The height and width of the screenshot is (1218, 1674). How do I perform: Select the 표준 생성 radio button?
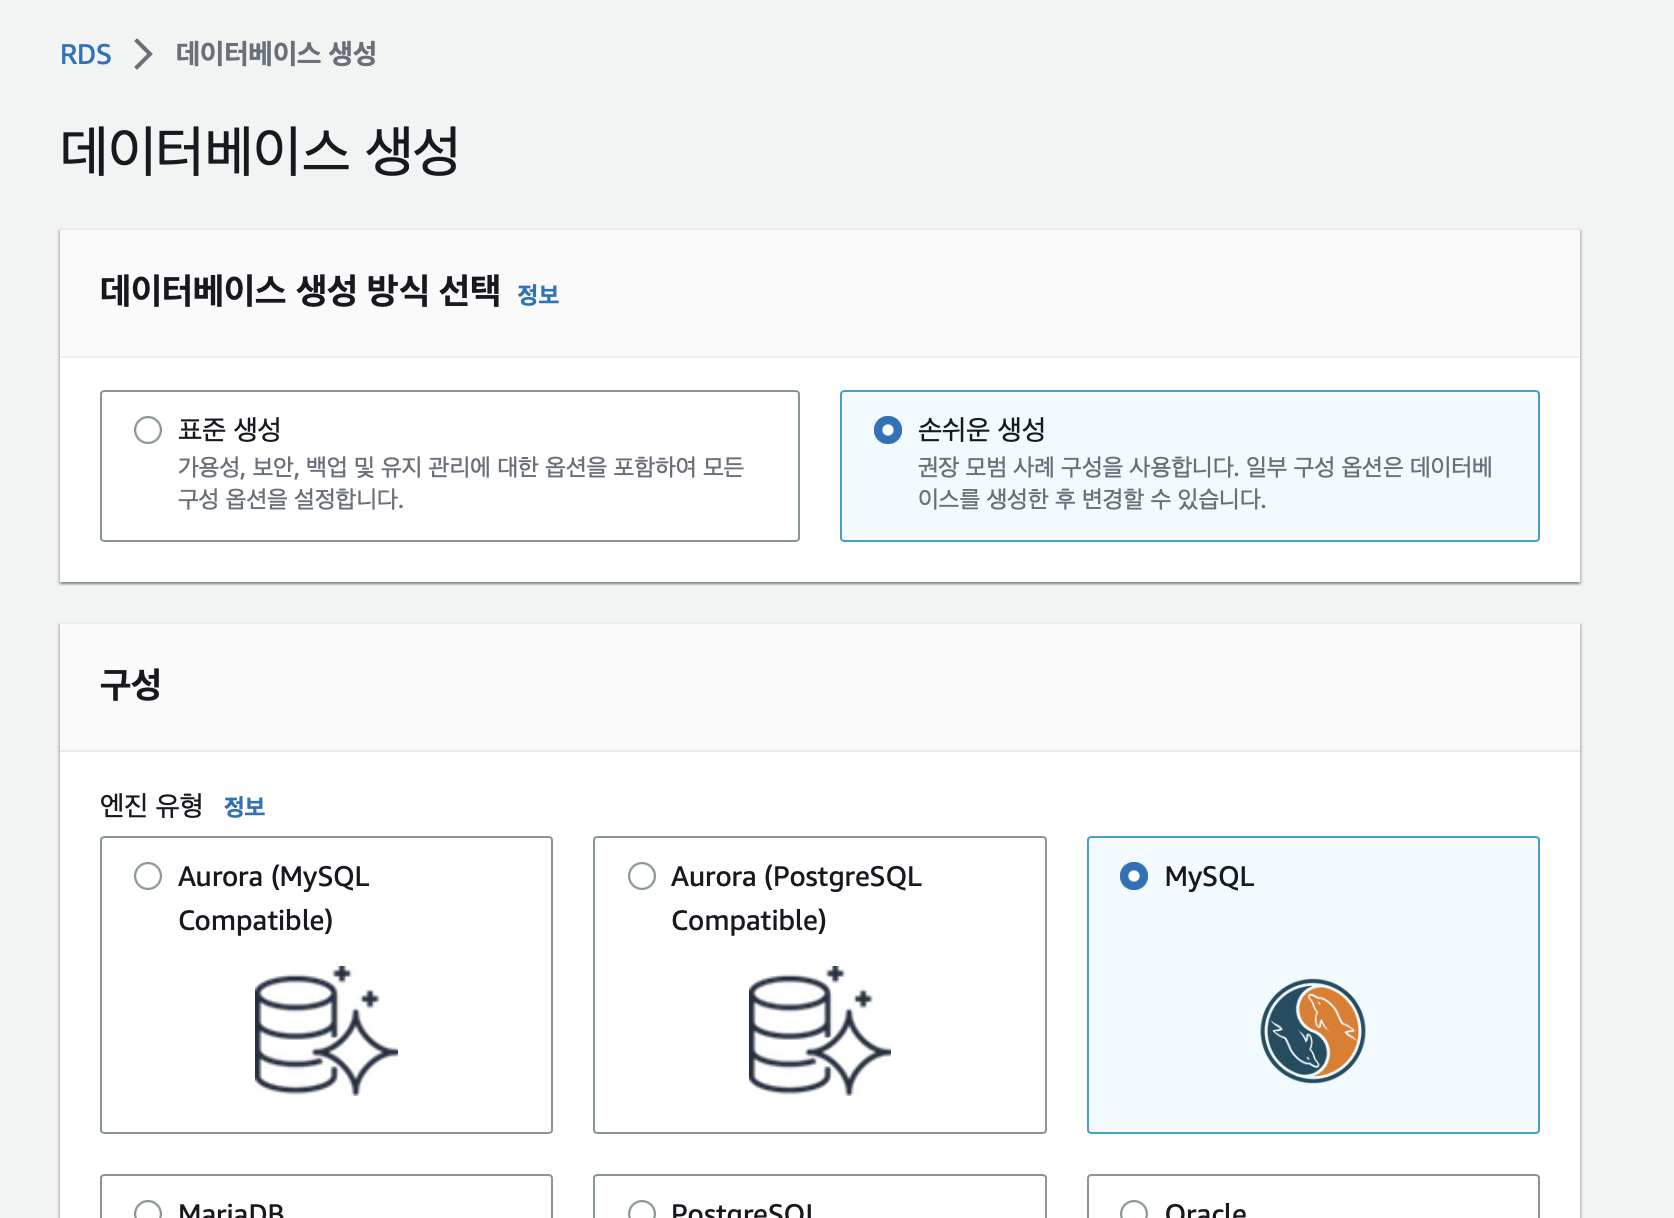(x=148, y=430)
